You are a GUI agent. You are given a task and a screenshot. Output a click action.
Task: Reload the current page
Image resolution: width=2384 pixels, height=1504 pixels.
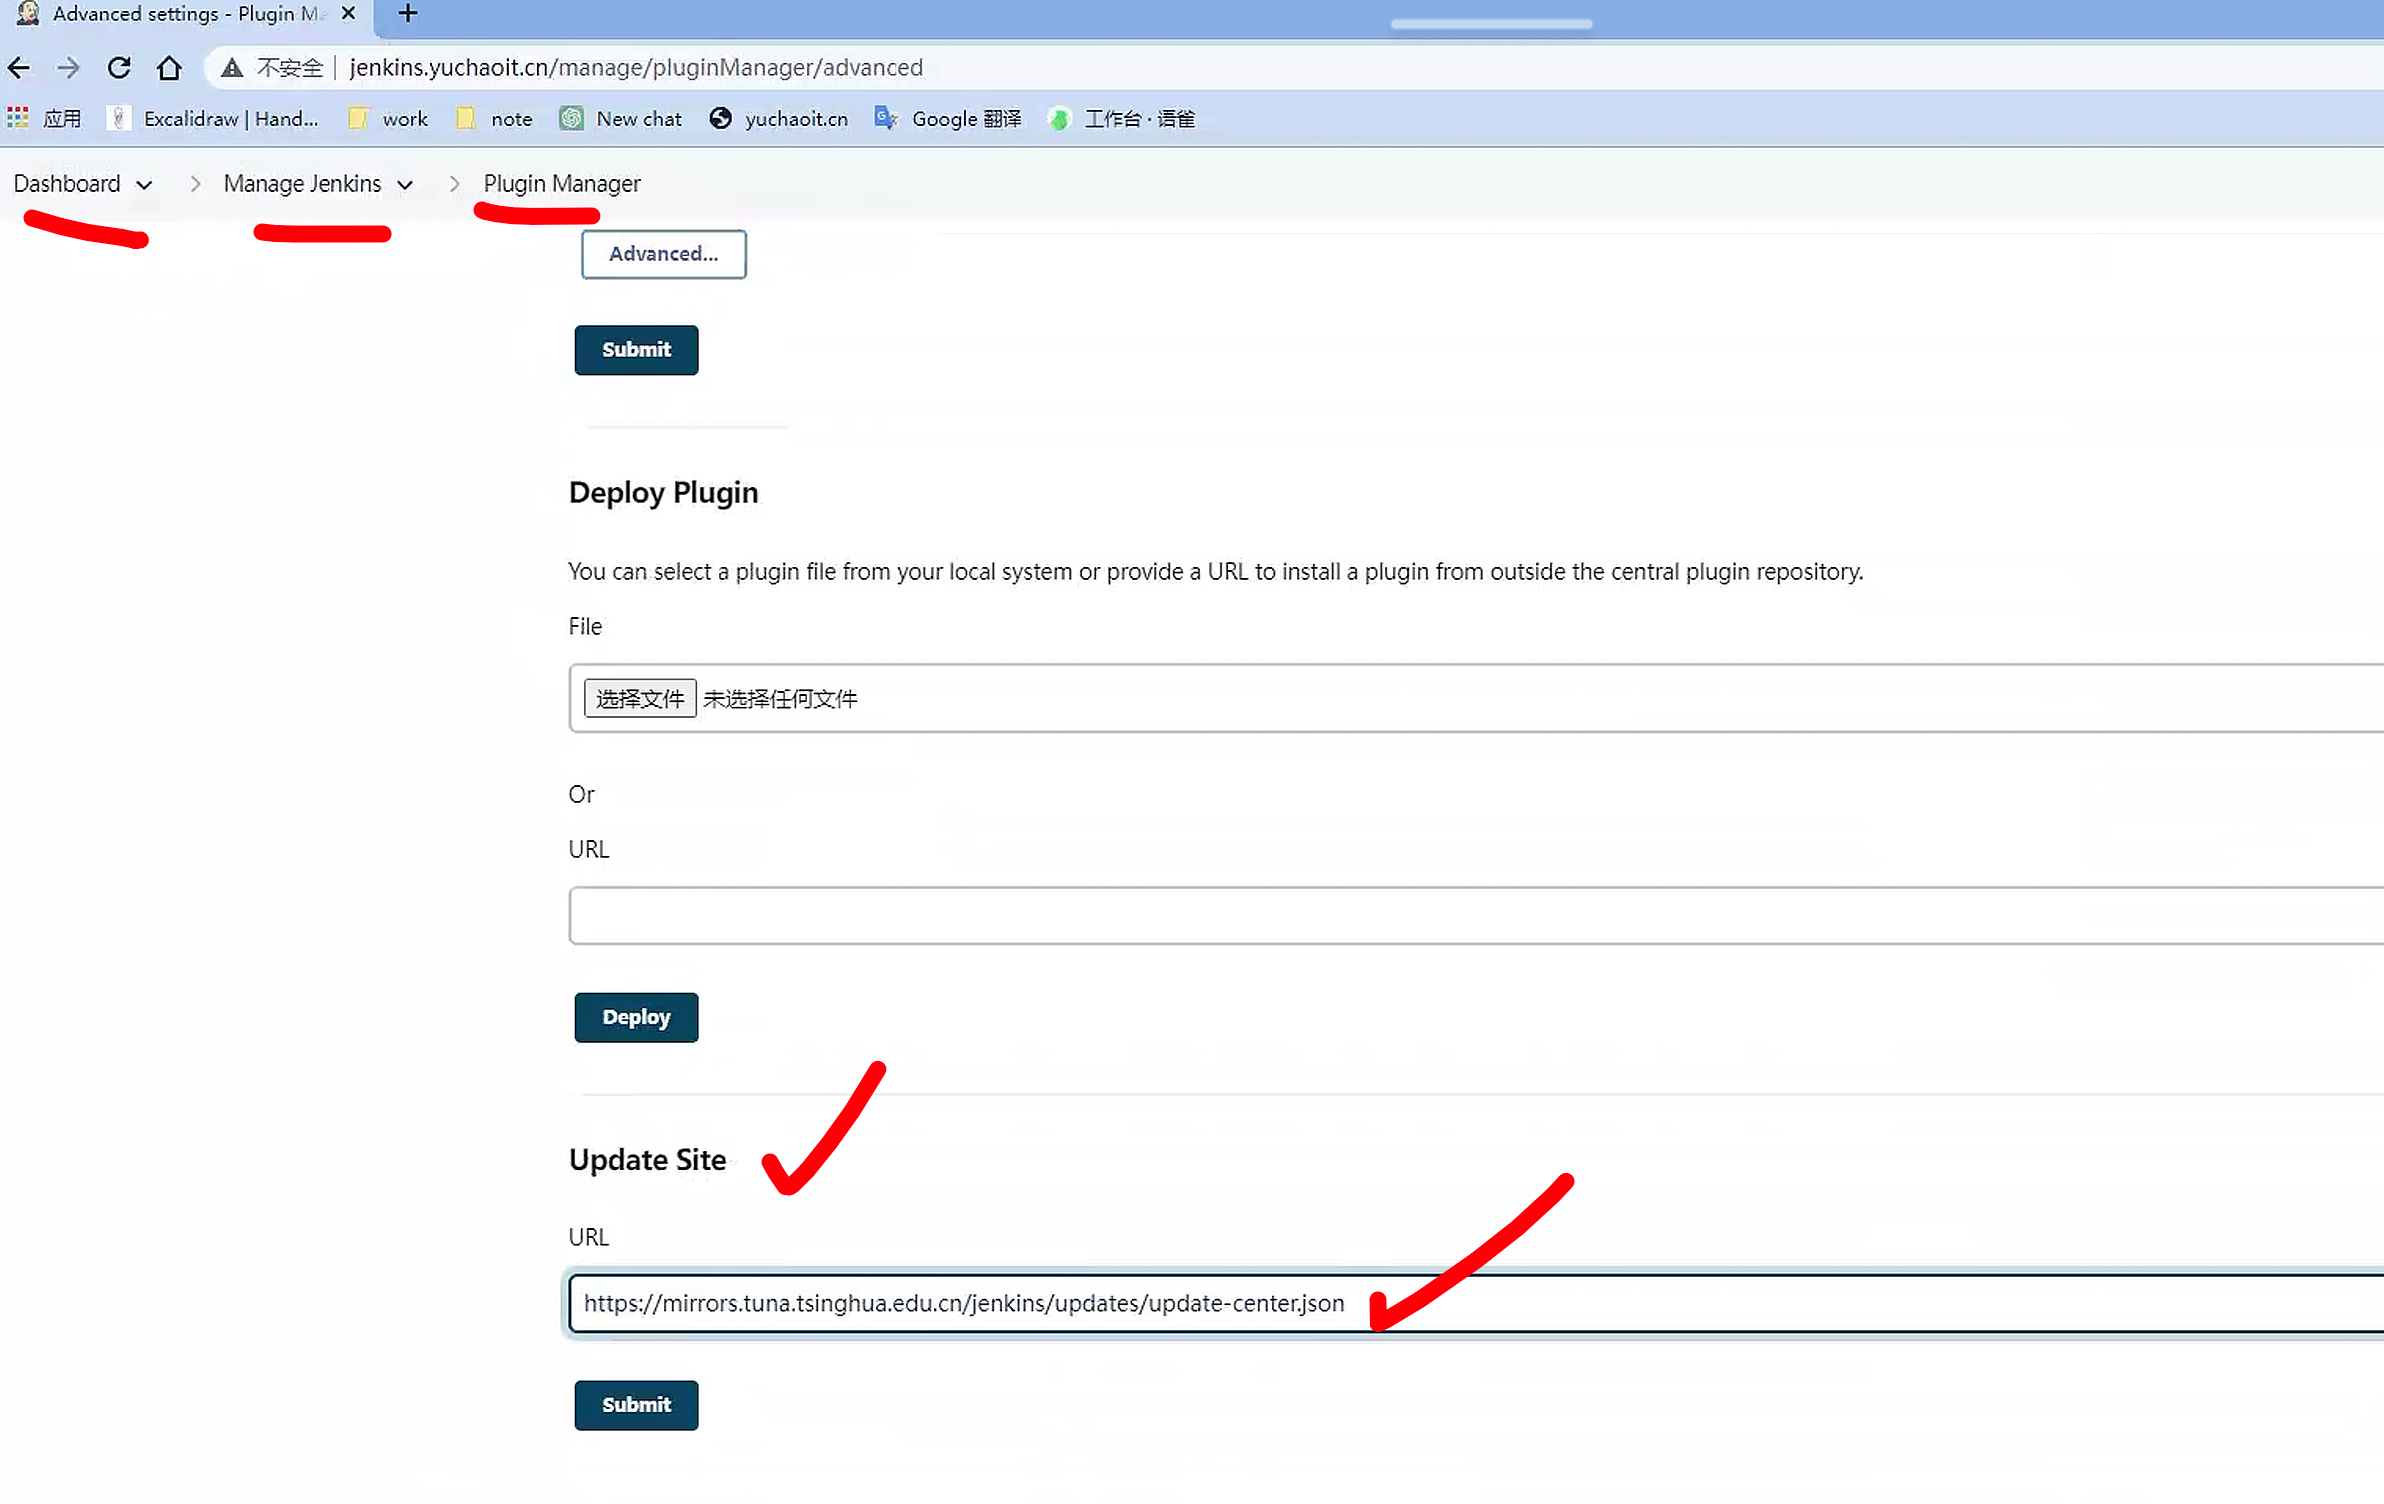(119, 68)
